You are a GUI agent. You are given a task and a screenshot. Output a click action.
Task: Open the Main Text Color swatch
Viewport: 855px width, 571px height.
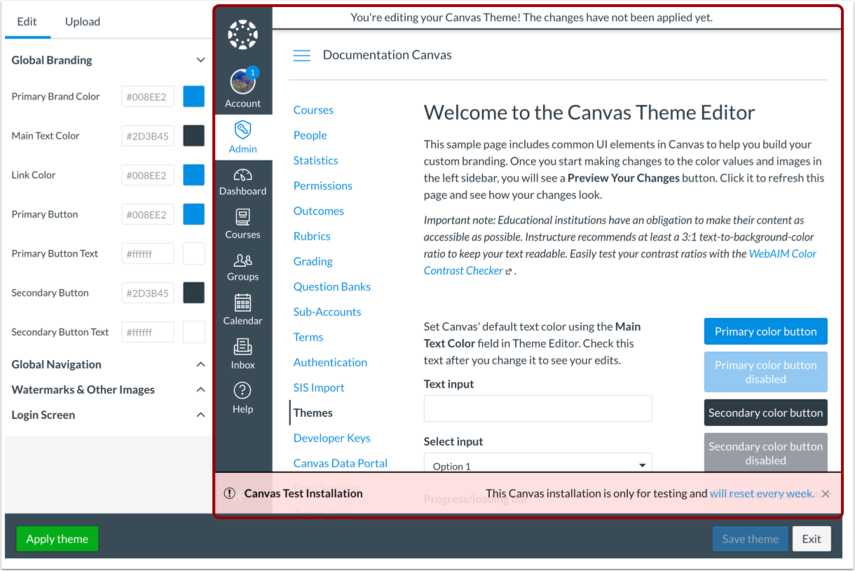click(x=194, y=136)
